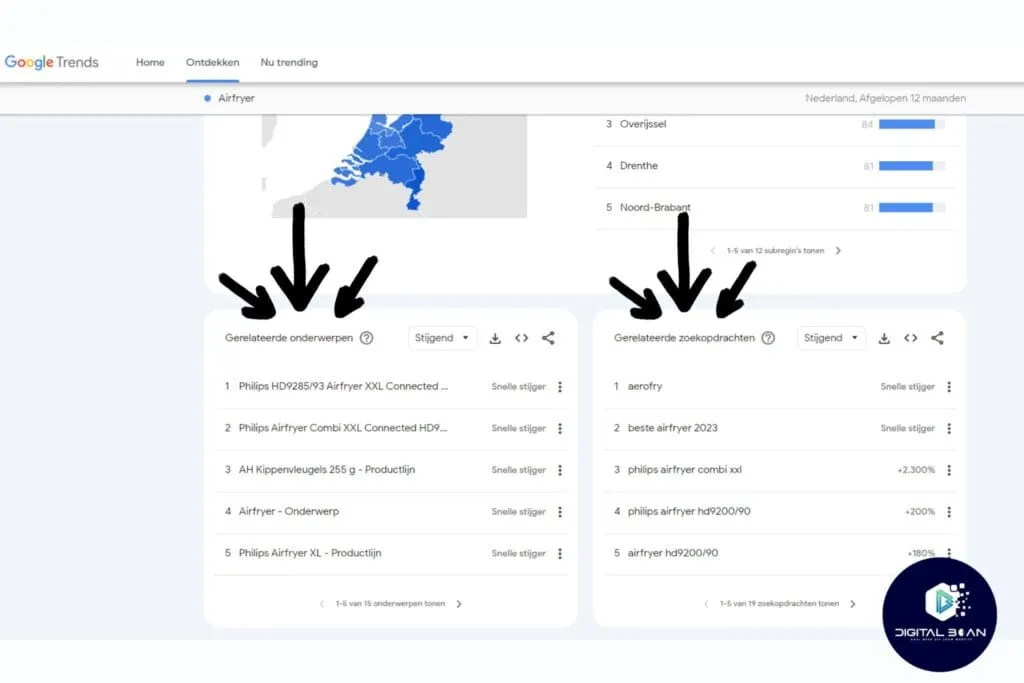Download Gerelateerde zoekopdrachten data as CSV
The height and width of the screenshot is (683, 1024).
[884, 338]
